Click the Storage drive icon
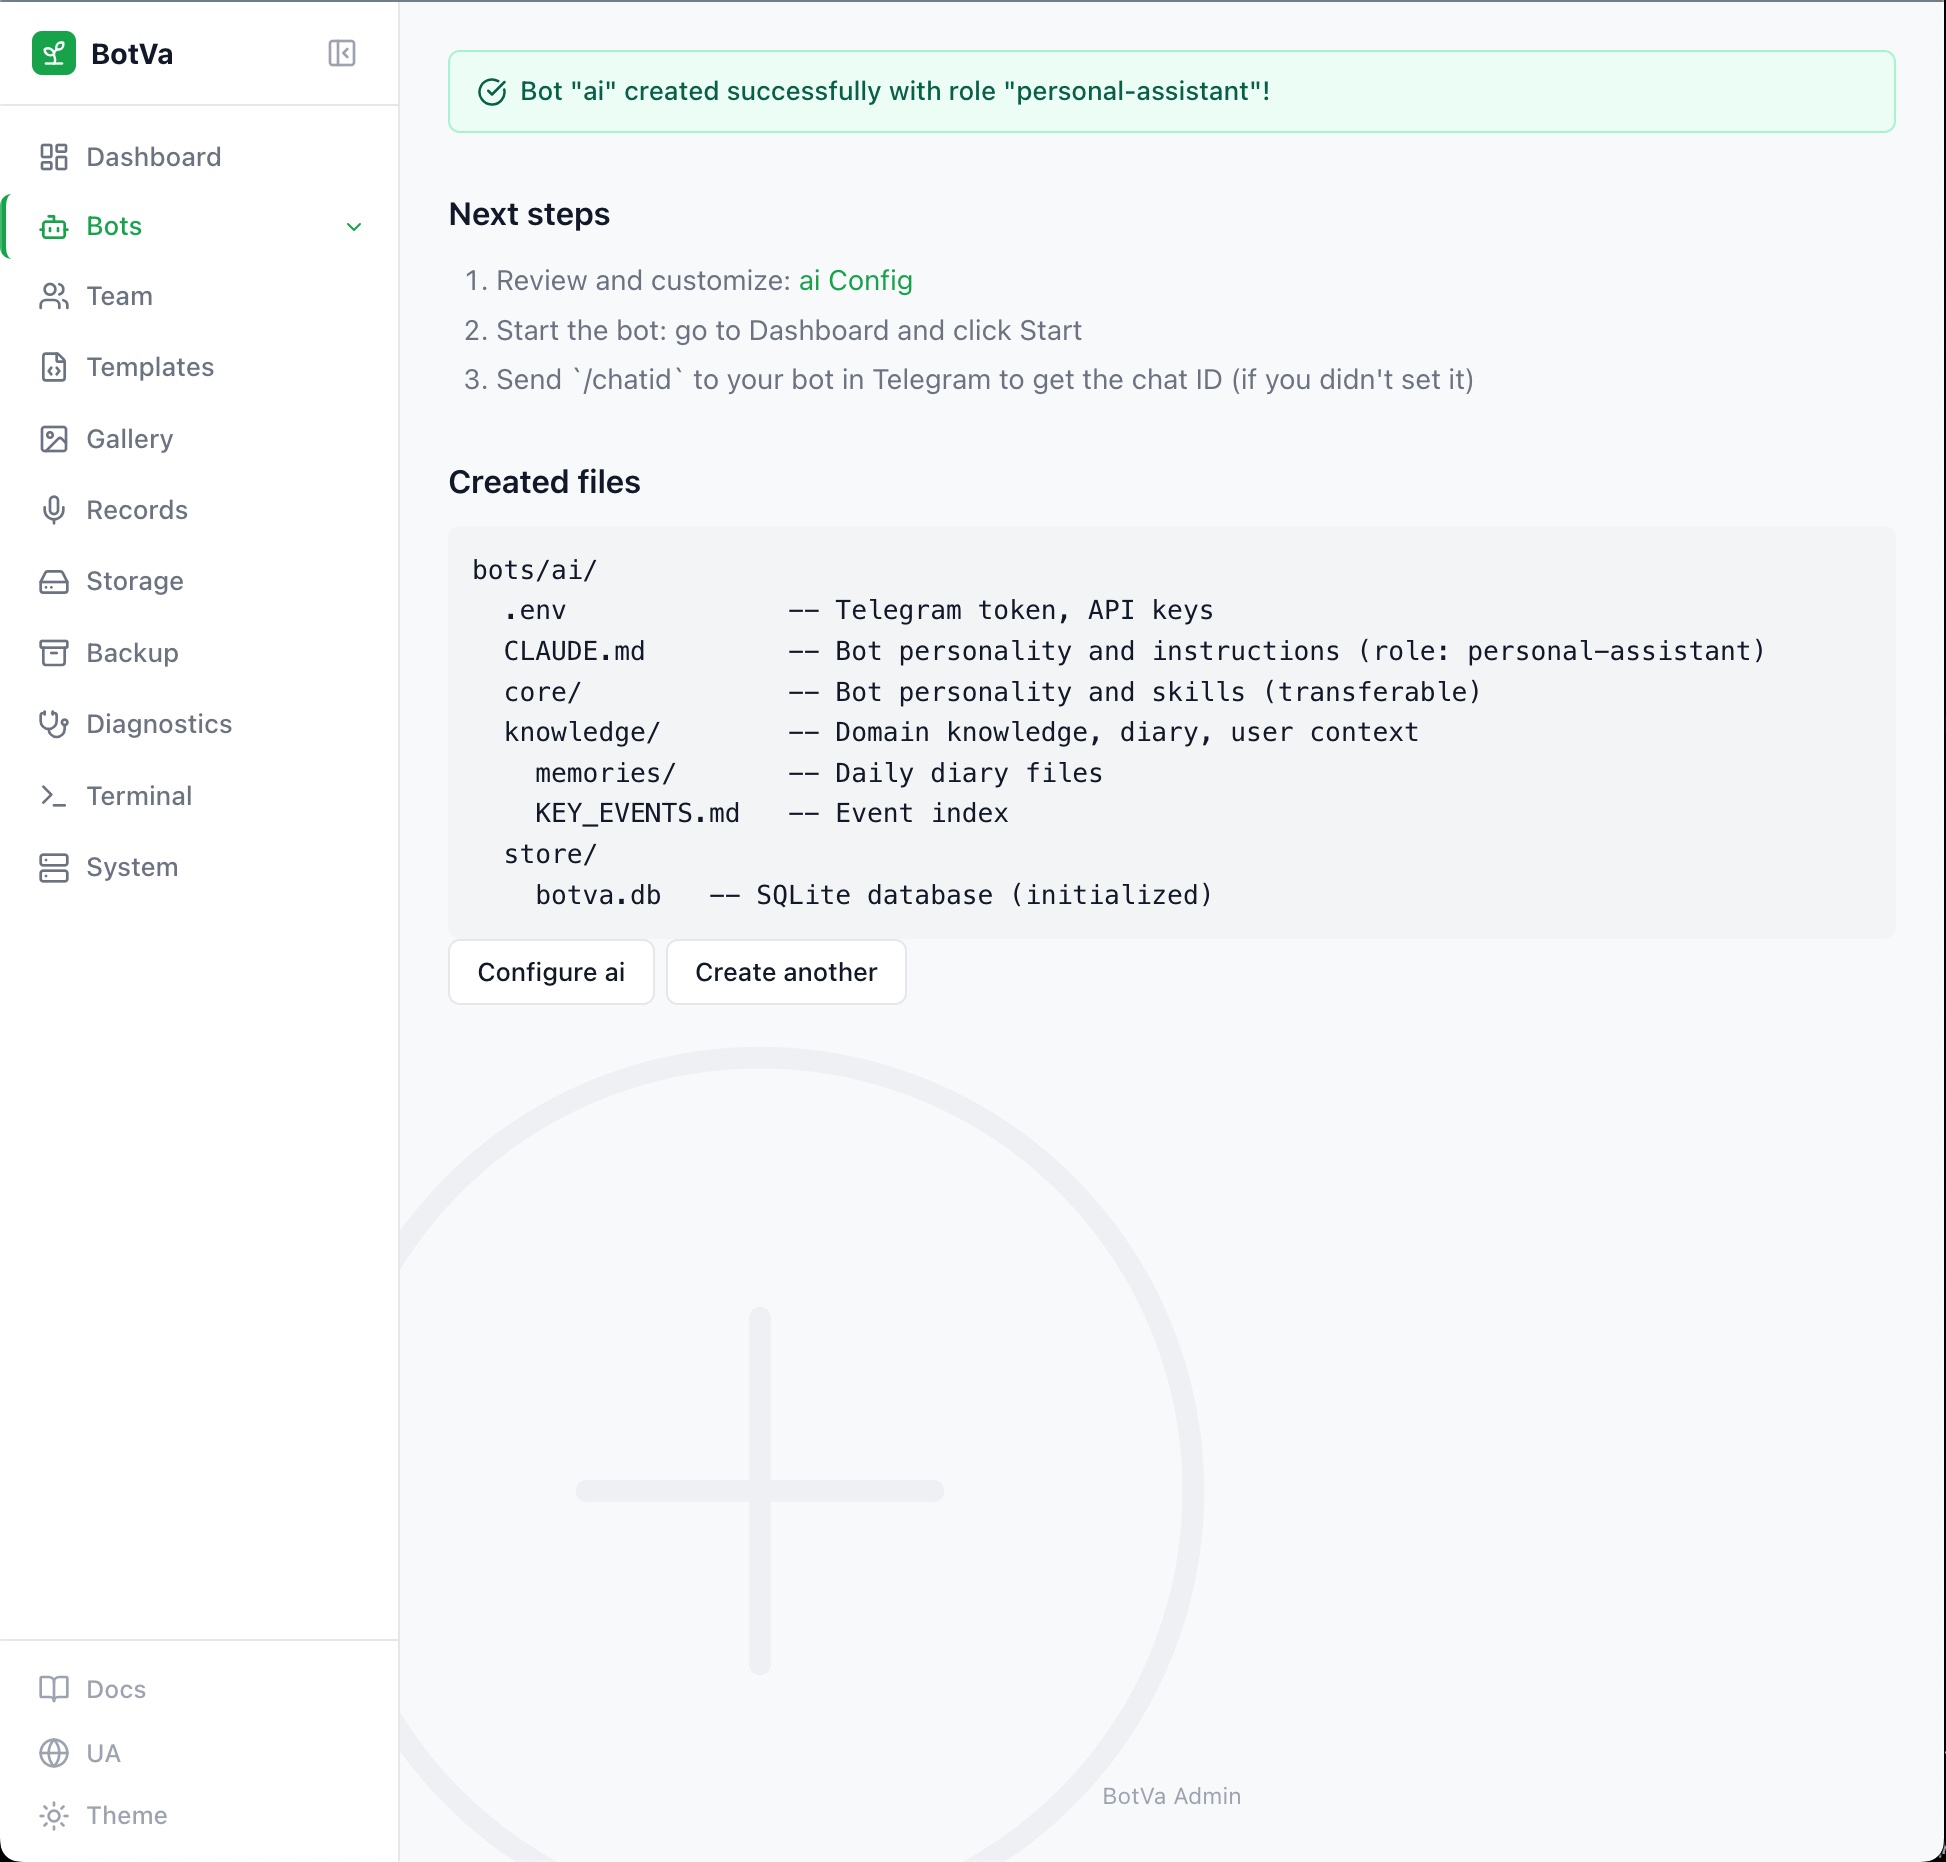1946x1862 pixels. [x=54, y=582]
